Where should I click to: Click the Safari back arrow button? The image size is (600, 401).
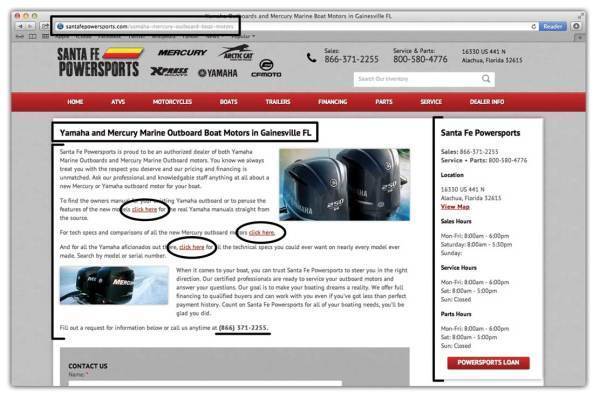click(x=20, y=26)
